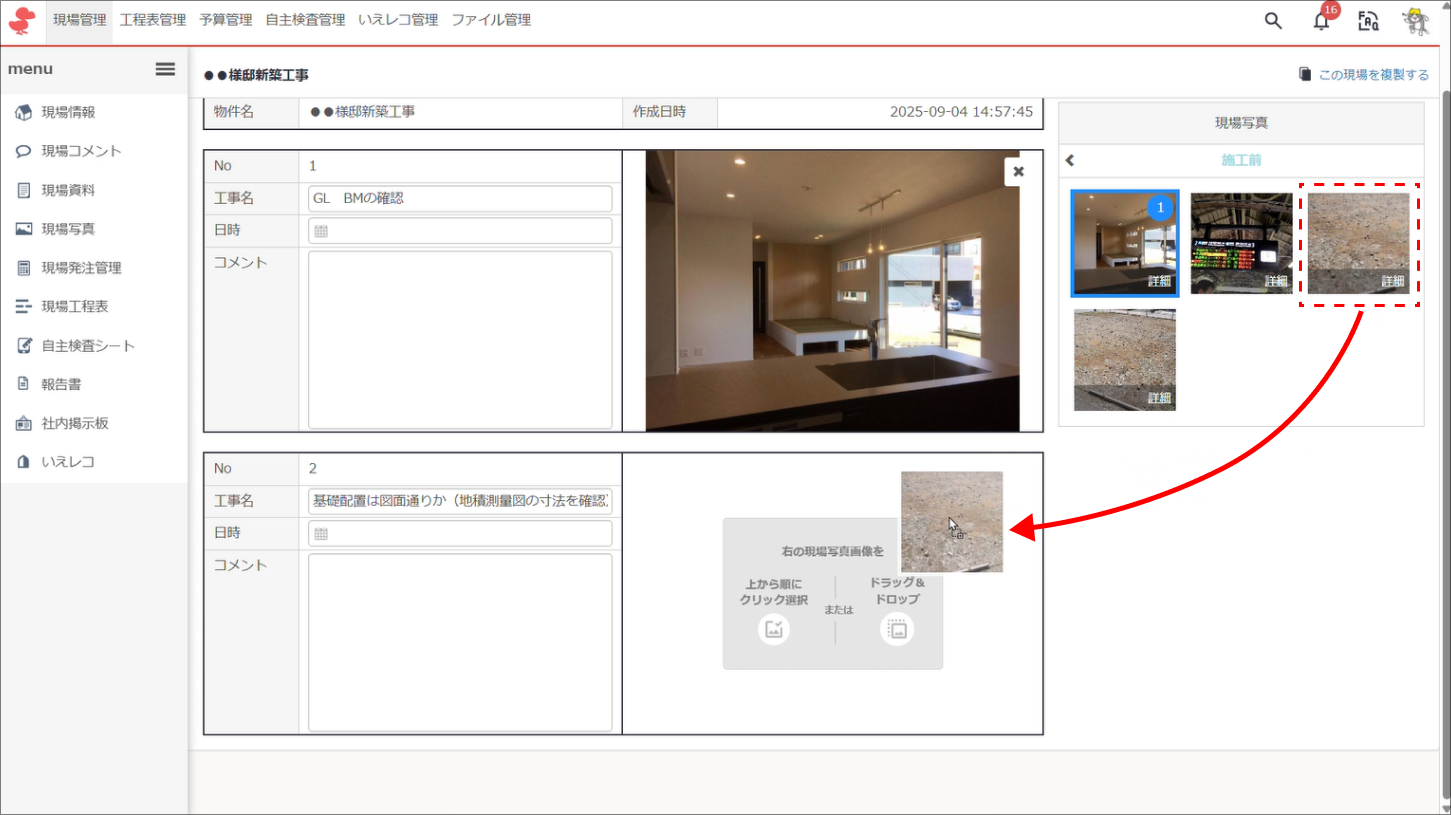Go back with the 施工前 chevron arrow
1451x815 pixels.
tap(1070, 160)
